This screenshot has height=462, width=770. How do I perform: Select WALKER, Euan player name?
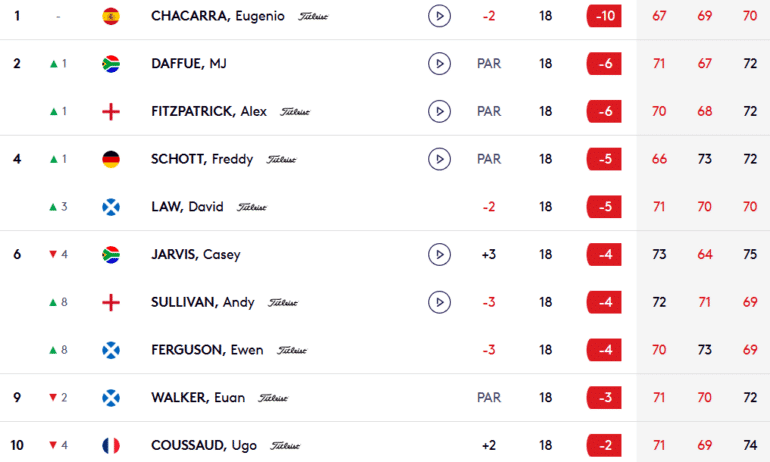198,398
